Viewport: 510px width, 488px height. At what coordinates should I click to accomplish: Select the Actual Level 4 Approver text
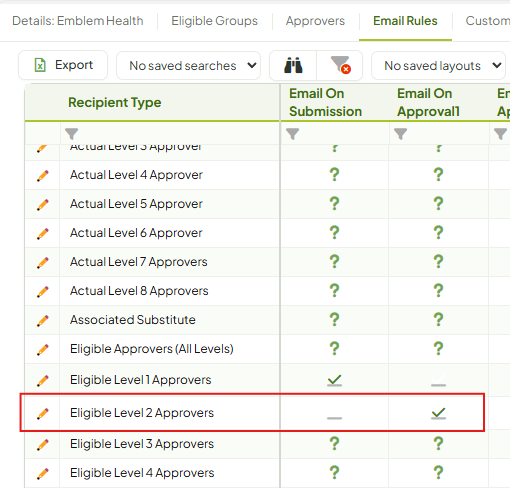click(136, 175)
